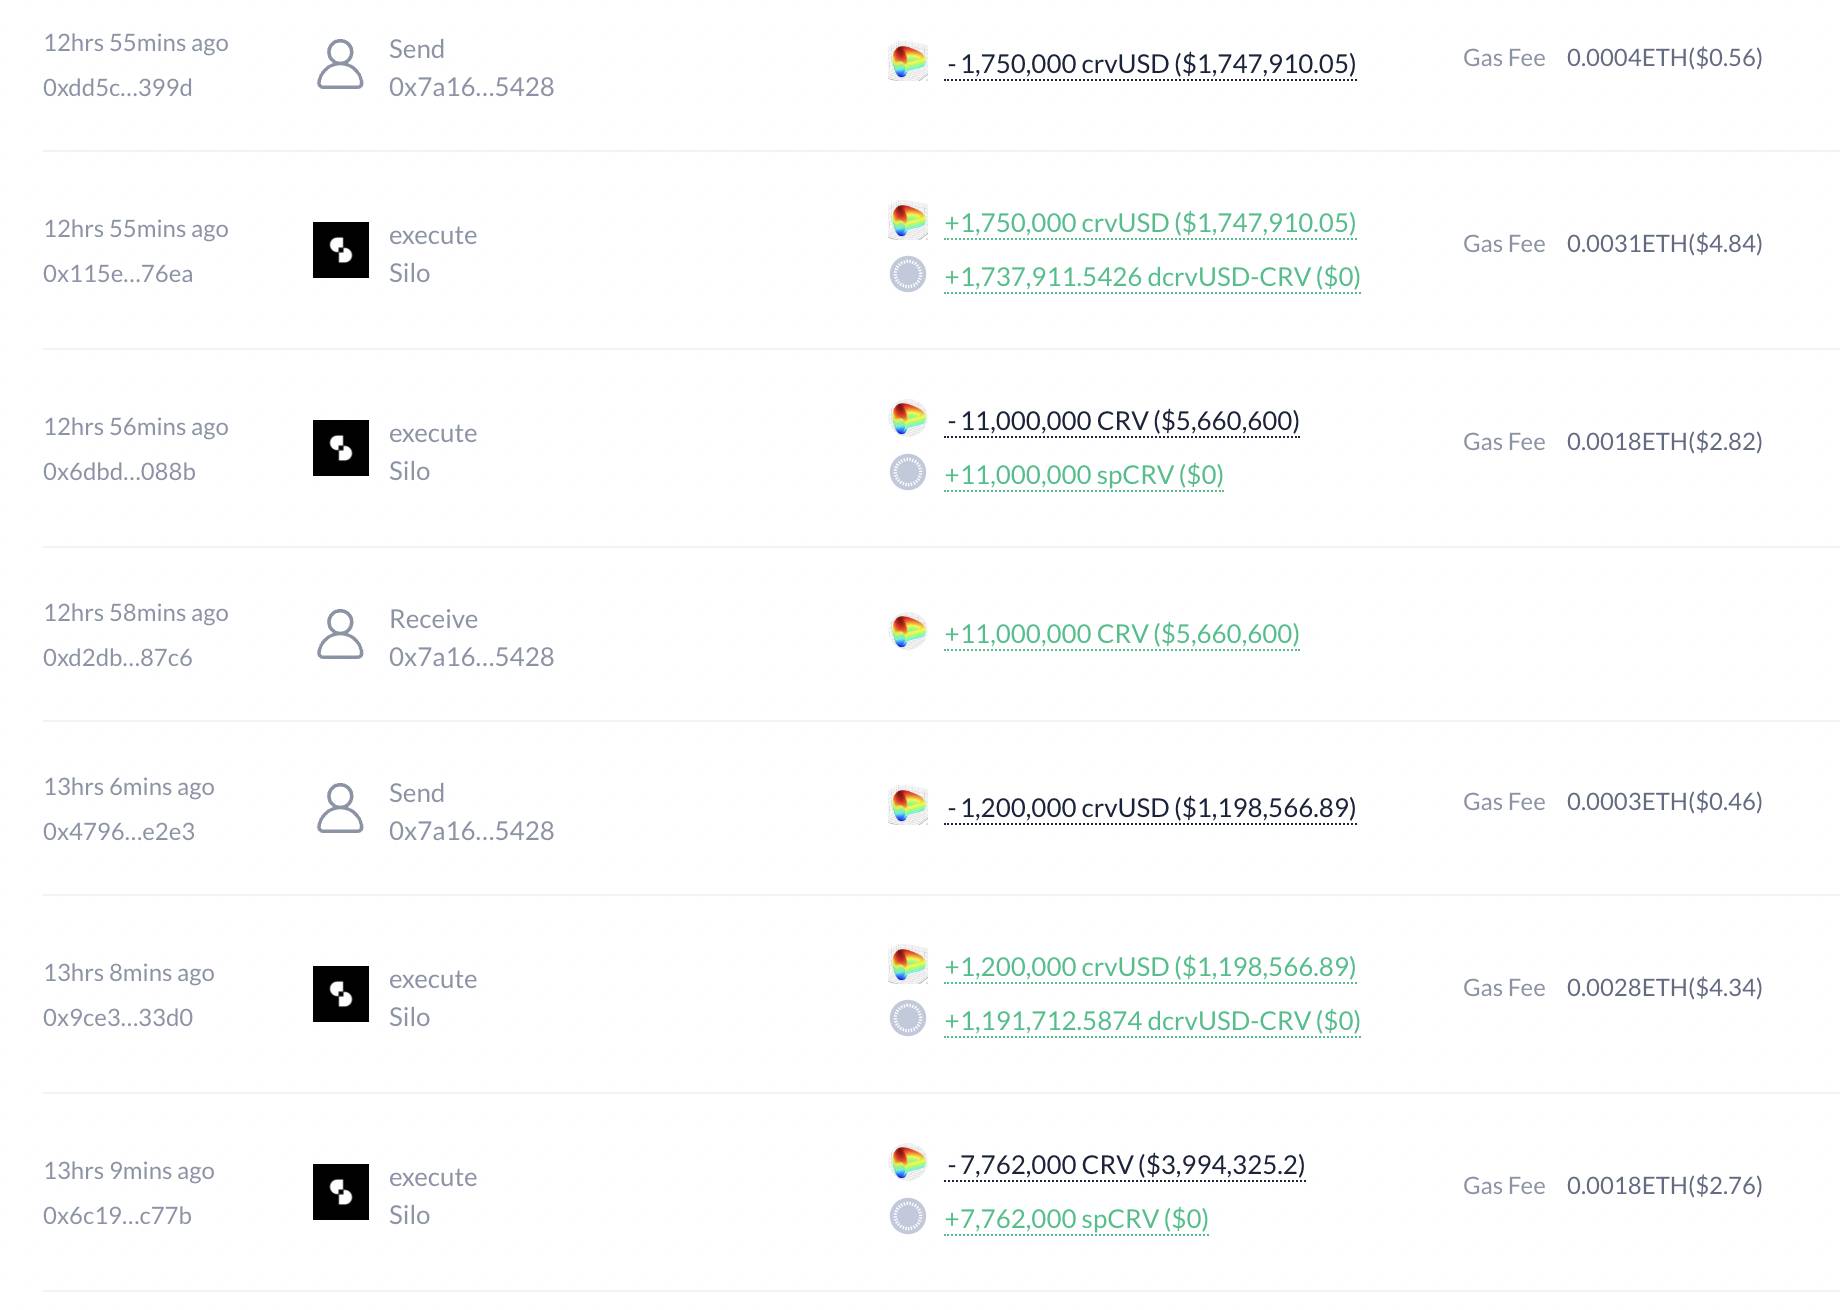This screenshot has width=1840, height=1310.
Task: Click the Silo logo for transaction 0x6c19...c77b
Action: tap(341, 1192)
